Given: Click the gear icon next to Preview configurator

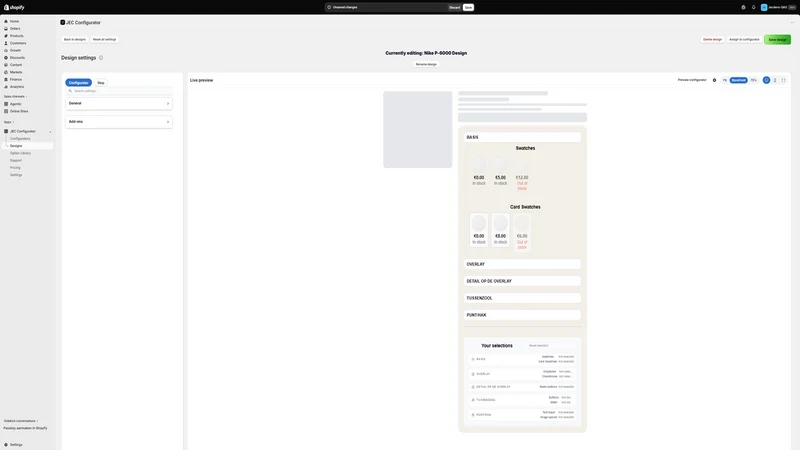Looking at the screenshot, I should click(714, 80).
